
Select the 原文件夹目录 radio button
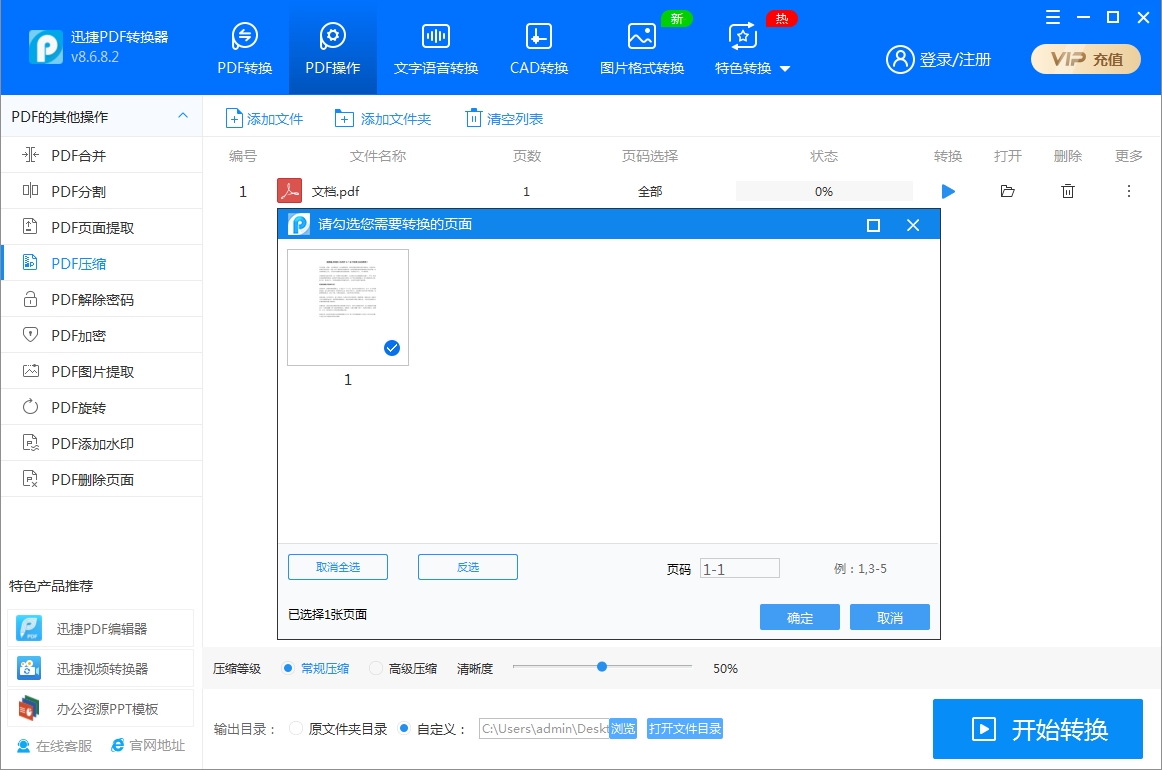tap(296, 728)
